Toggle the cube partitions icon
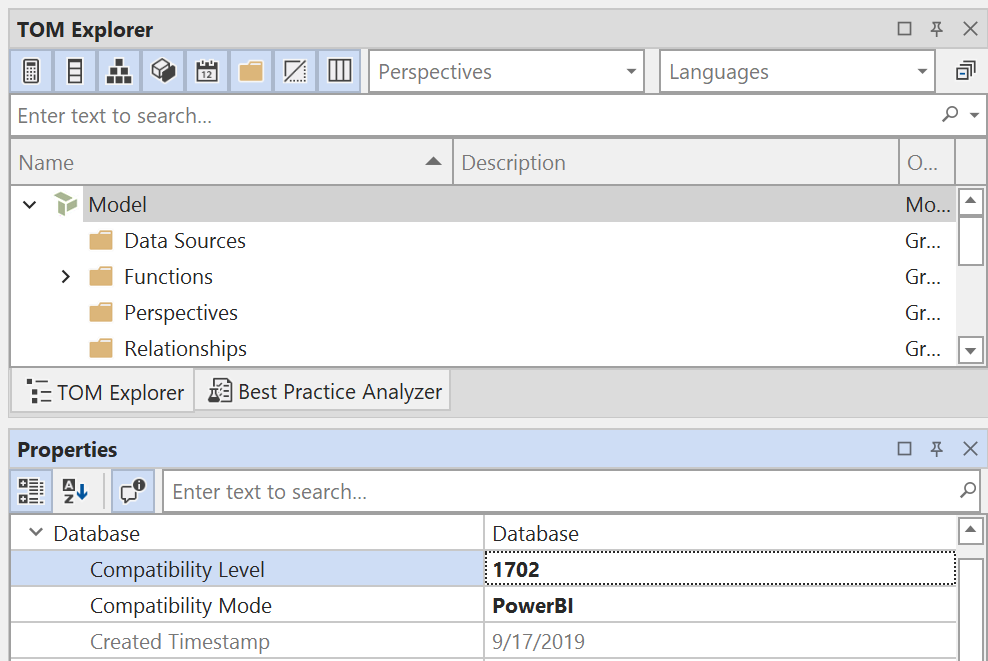This screenshot has height=661, width=988. click(x=163, y=72)
